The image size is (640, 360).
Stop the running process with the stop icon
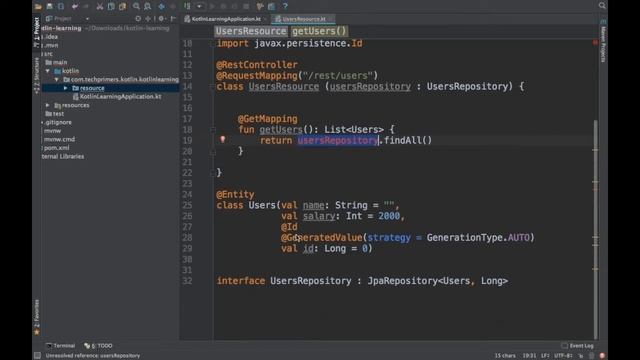click(x=246, y=6)
